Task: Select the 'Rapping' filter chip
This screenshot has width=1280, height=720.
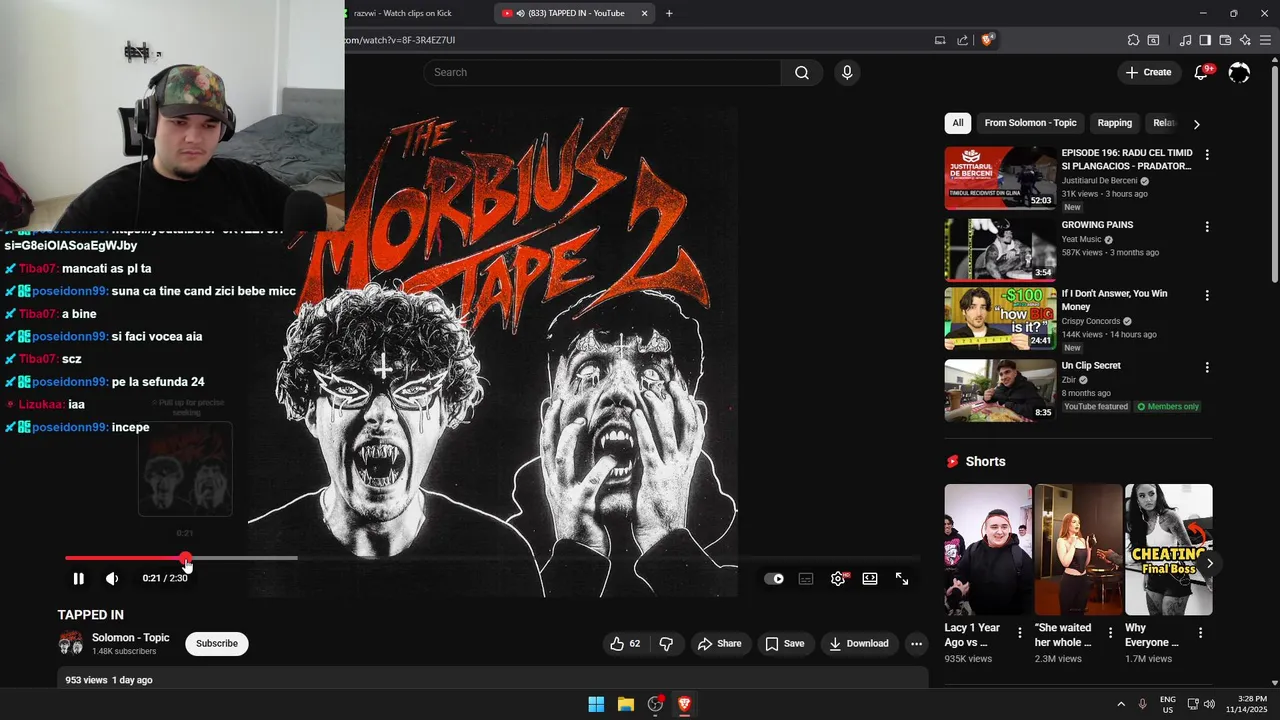Action: pyautogui.click(x=1114, y=123)
